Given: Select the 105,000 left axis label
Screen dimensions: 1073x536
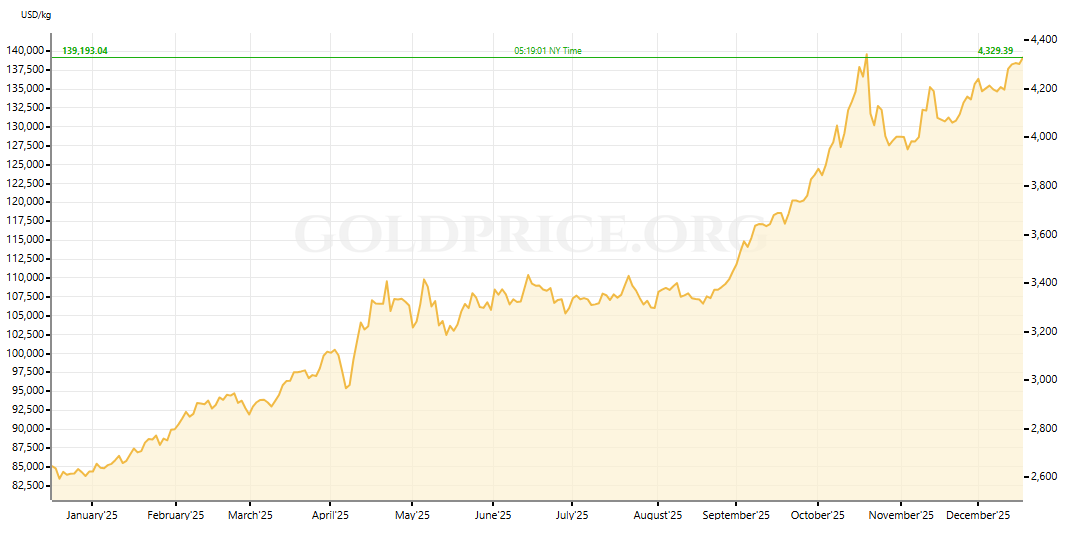Looking at the screenshot, I should tap(25, 316).
